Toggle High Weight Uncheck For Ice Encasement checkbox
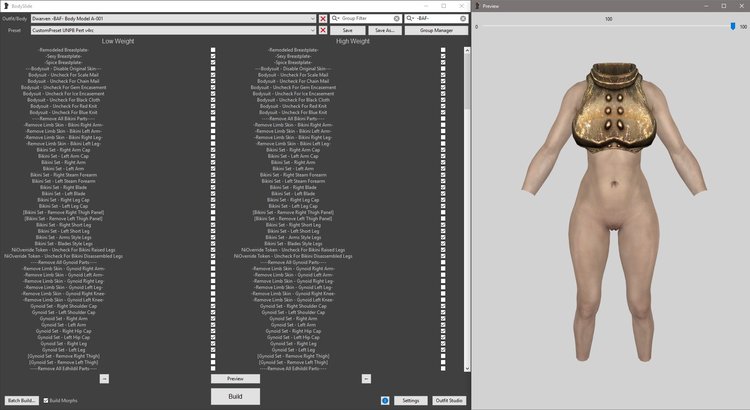This screenshot has height=410, width=750. coord(443,94)
